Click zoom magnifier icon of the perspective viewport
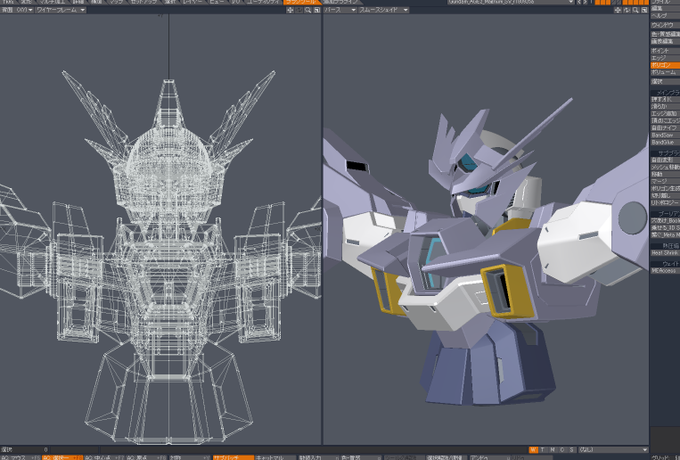Screen dimensions: 680x460 [x=635, y=10]
